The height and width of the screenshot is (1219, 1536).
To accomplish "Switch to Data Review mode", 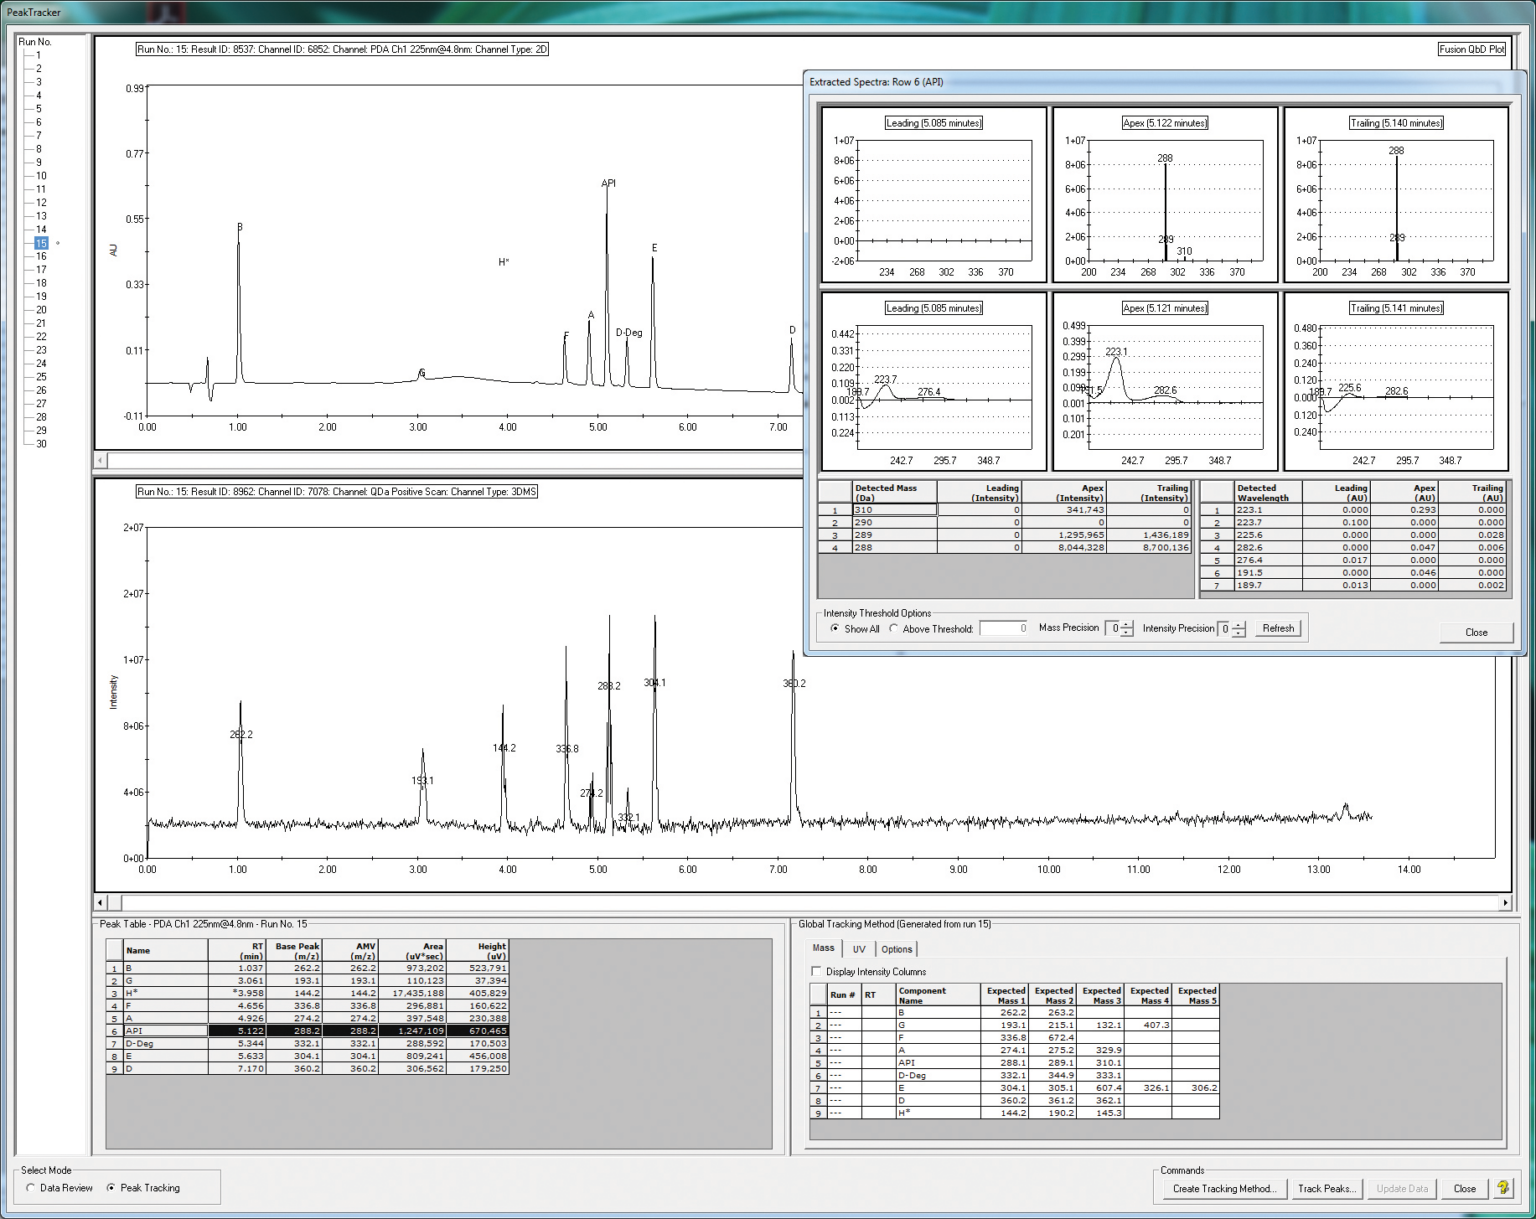I will click(x=30, y=1188).
